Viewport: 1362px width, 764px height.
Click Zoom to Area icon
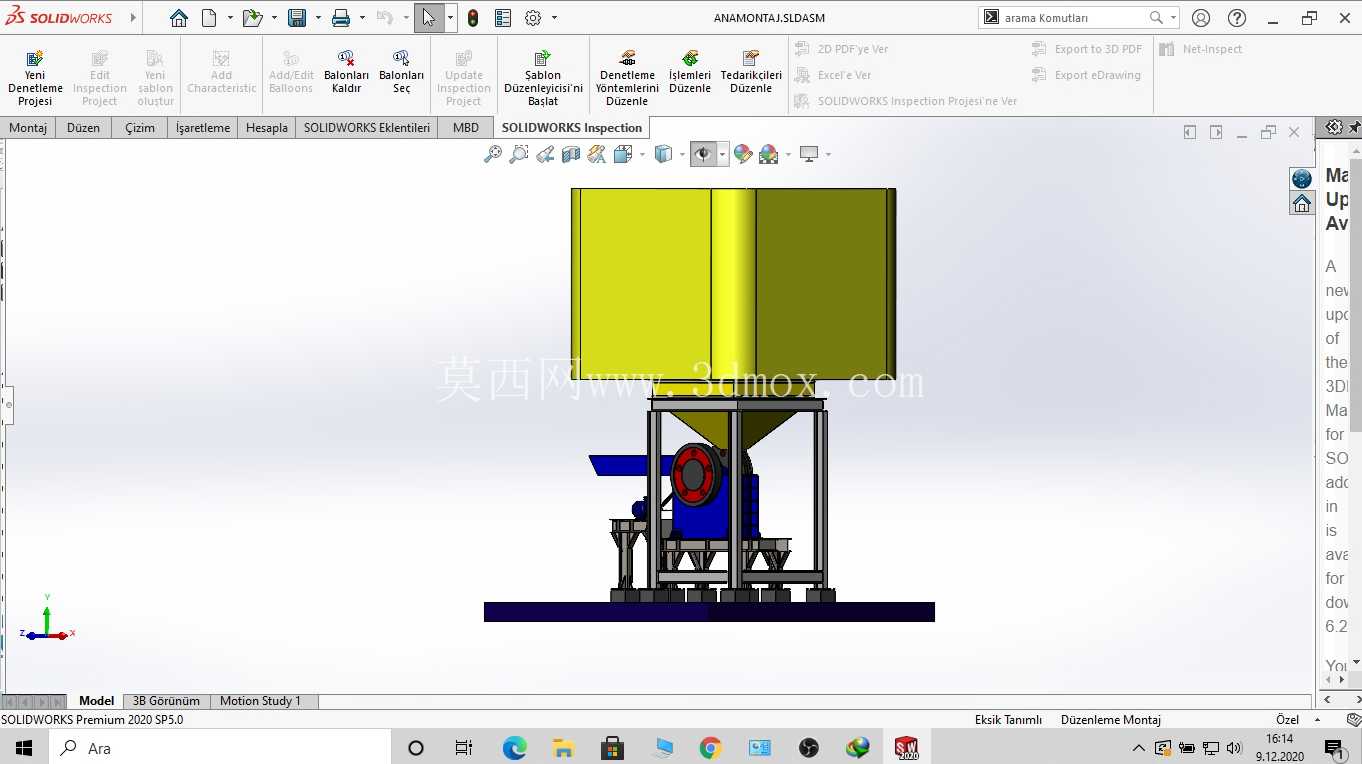pyautogui.click(x=519, y=154)
